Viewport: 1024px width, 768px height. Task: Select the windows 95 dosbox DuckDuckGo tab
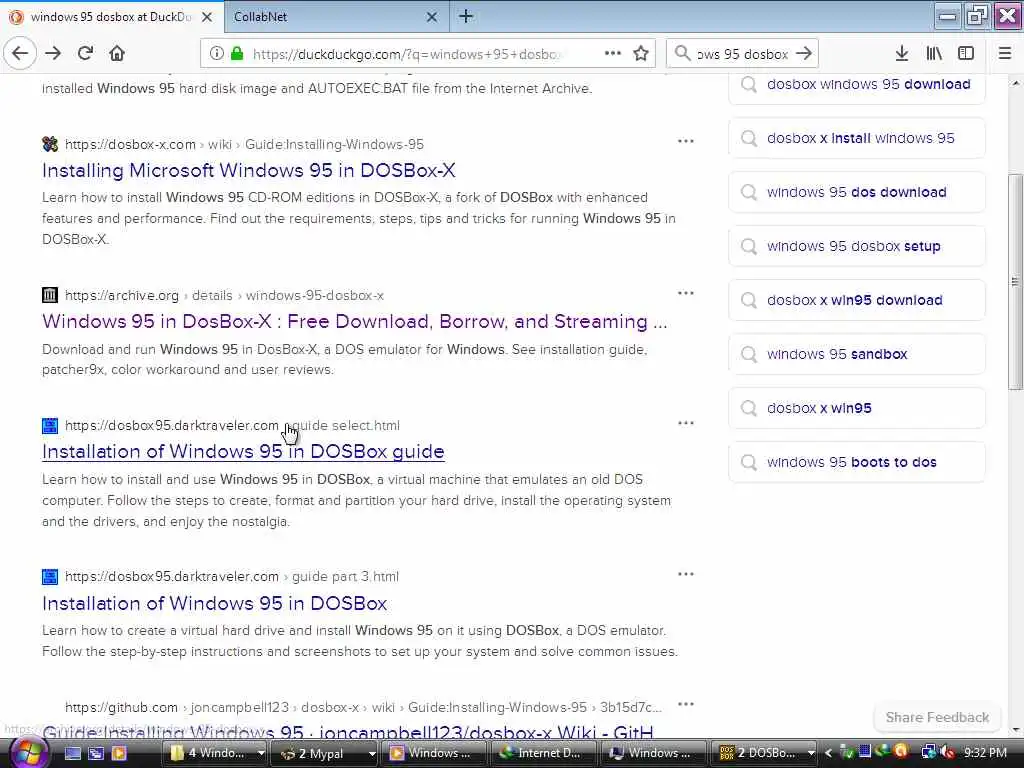pyautogui.click(x=111, y=17)
